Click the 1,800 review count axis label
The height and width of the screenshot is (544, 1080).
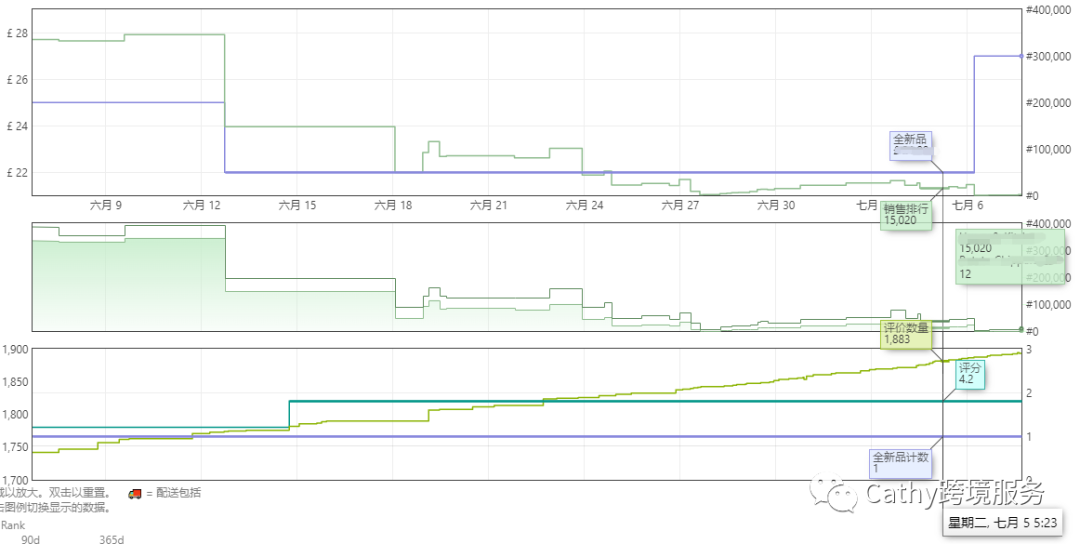pos(14,415)
